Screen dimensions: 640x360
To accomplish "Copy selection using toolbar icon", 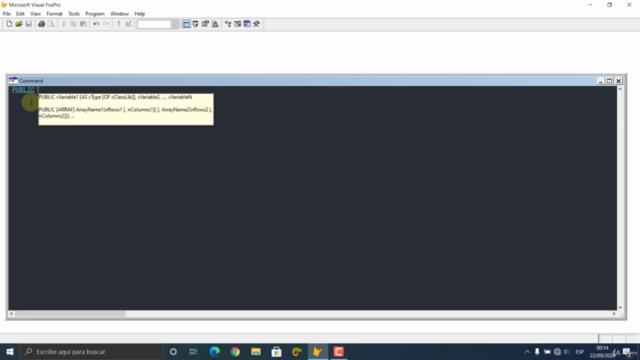I will pyautogui.click(x=73, y=24).
